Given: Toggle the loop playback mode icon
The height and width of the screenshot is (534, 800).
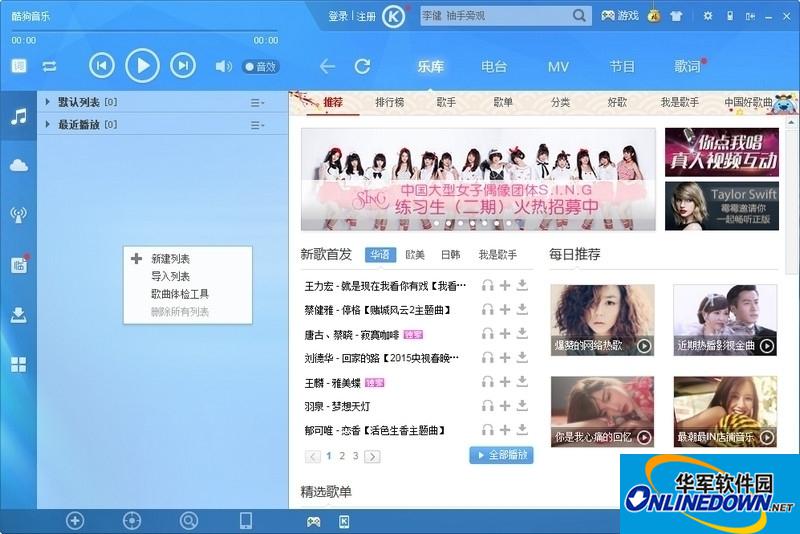Looking at the screenshot, I should pyautogui.click(x=49, y=67).
